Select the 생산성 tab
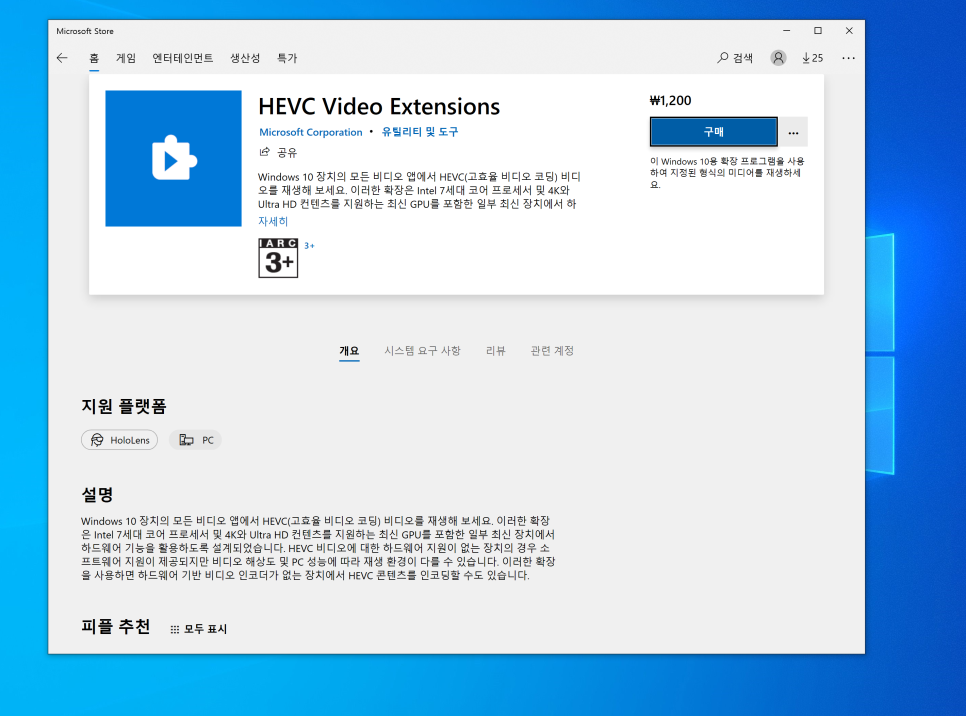The image size is (966, 716). pyautogui.click(x=245, y=58)
